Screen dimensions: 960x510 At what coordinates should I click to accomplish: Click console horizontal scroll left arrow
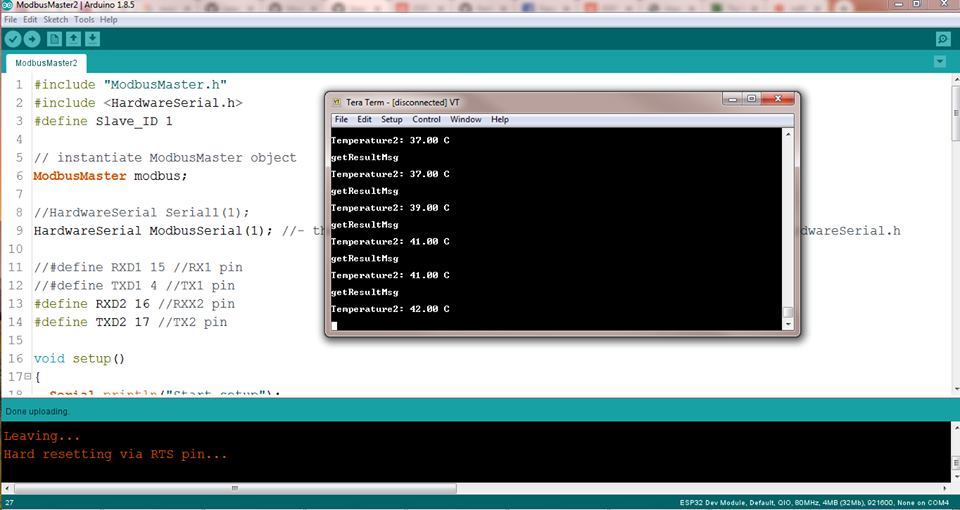[x=6, y=489]
